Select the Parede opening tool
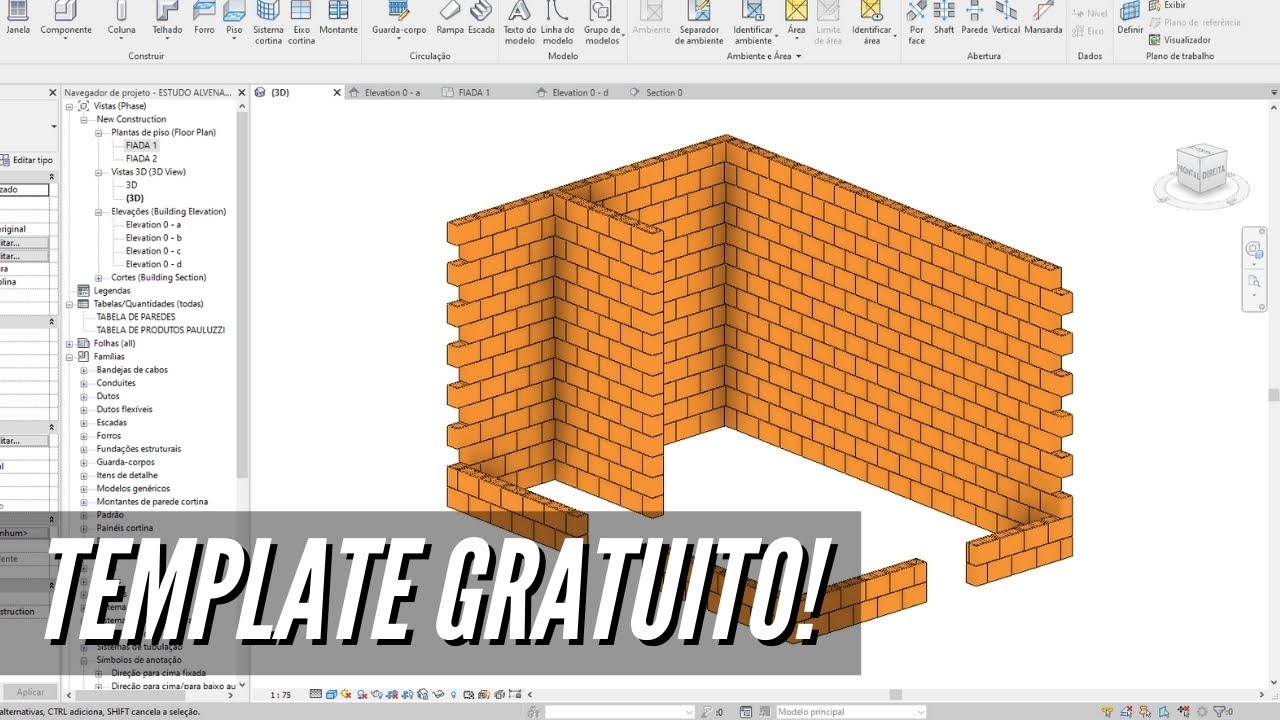This screenshot has width=1280, height=720. point(974,18)
